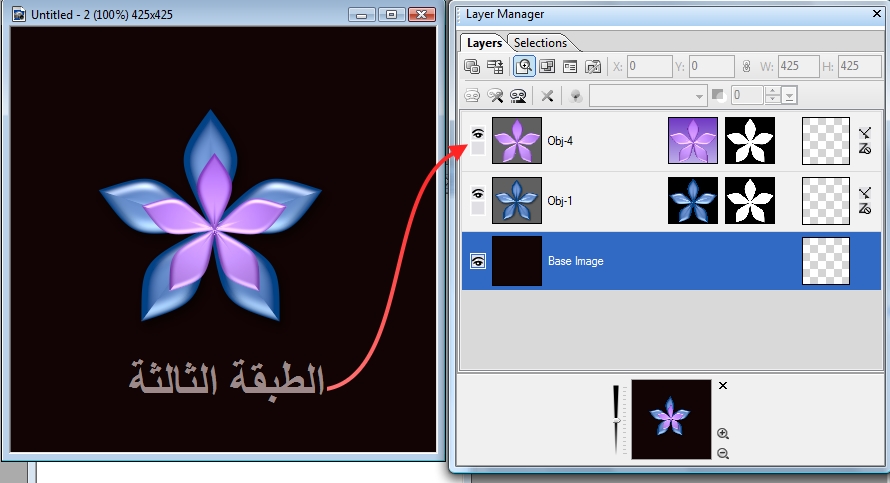Click the magnifier preview icon in toolbar
Image resolution: width=890 pixels, height=483 pixels.
point(523,67)
